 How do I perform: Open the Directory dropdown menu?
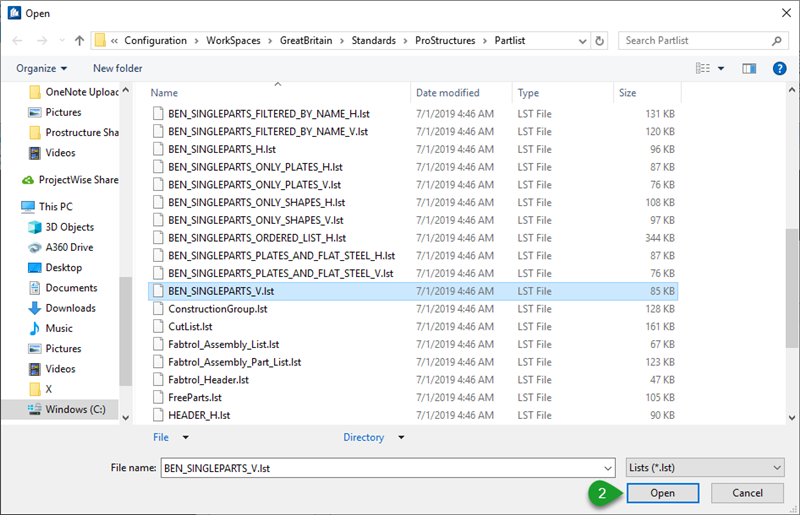tap(374, 437)
